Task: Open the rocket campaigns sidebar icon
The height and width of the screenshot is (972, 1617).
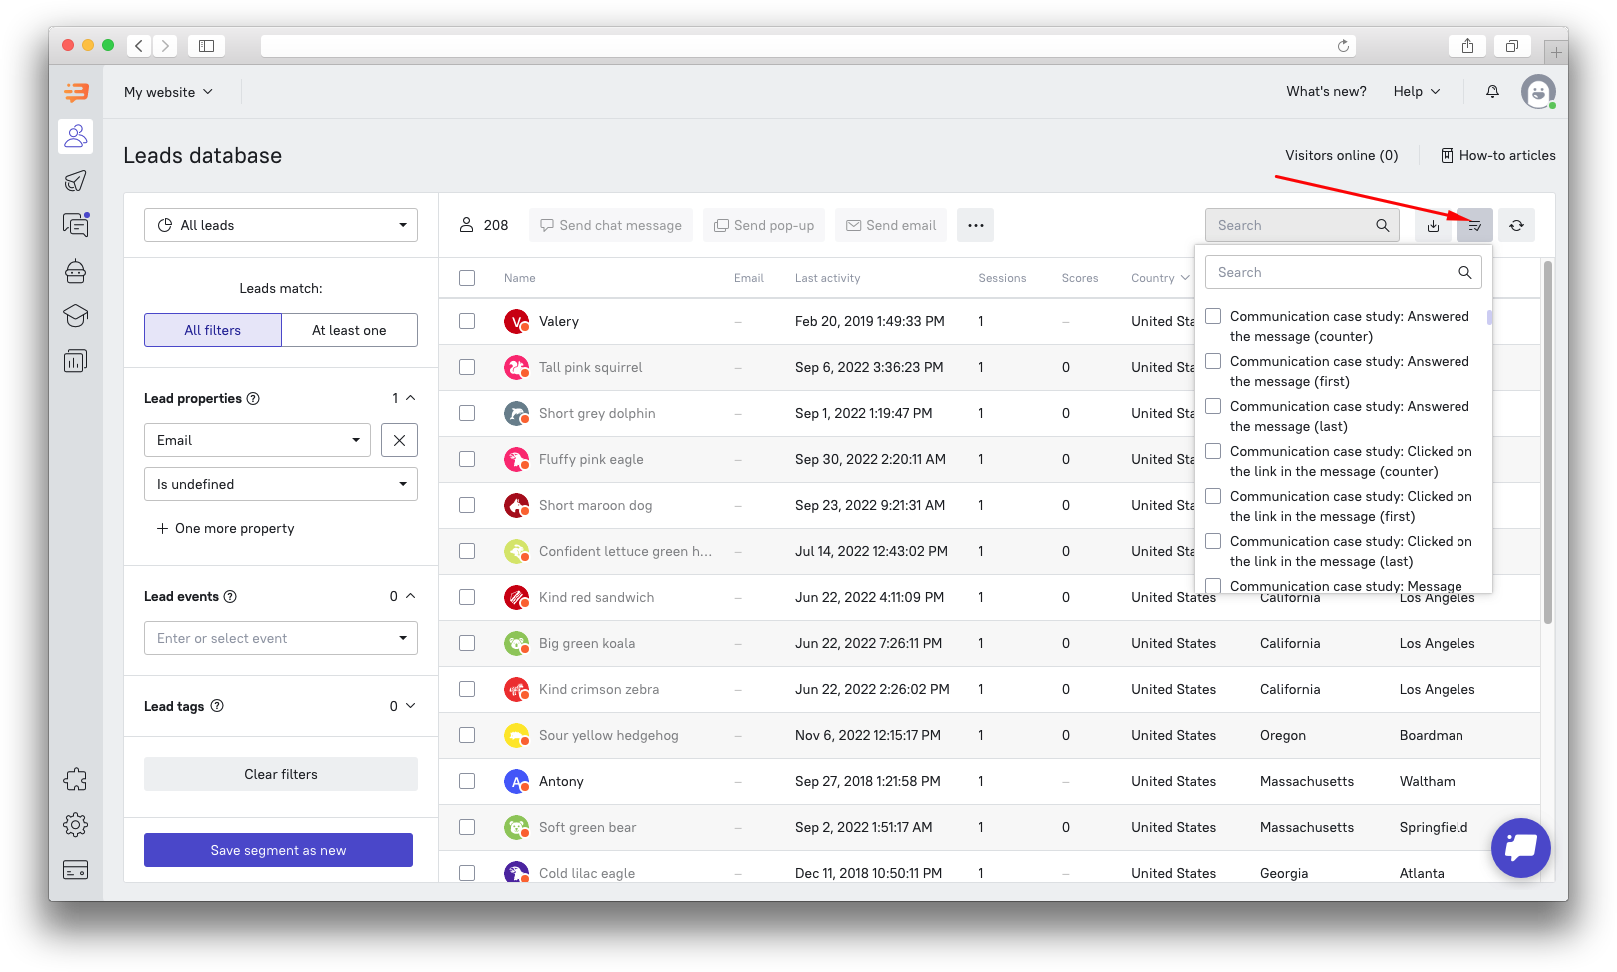Action: (76, 181)
